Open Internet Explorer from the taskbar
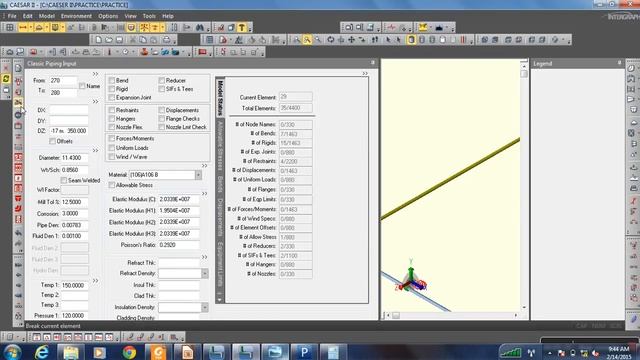Image resolution: width=640 pixels, height=360 pixels. (x=42, y=352)
